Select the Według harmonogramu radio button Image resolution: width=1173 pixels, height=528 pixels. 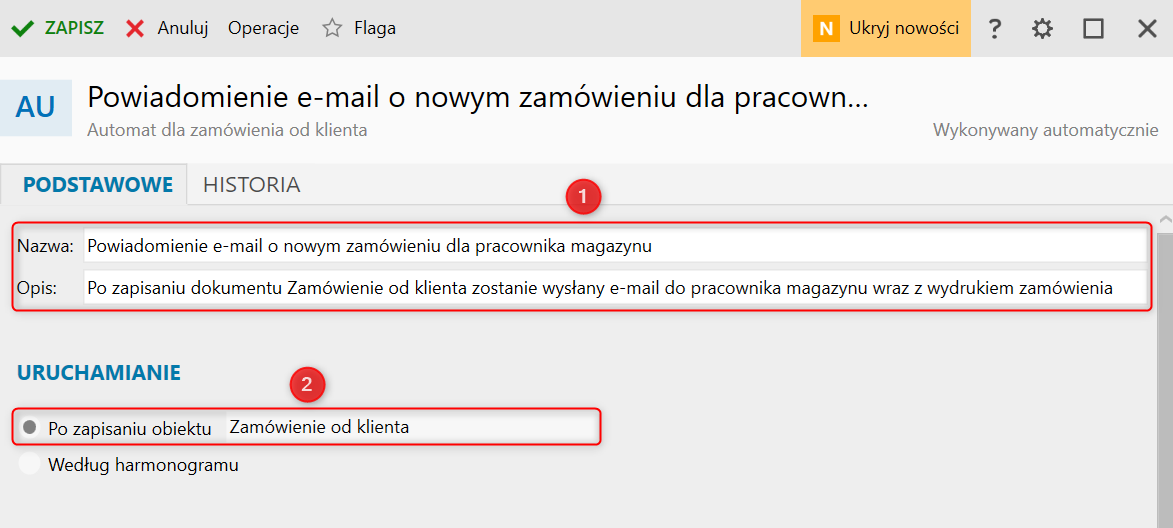pyautogui.click(x=30, y=464)
